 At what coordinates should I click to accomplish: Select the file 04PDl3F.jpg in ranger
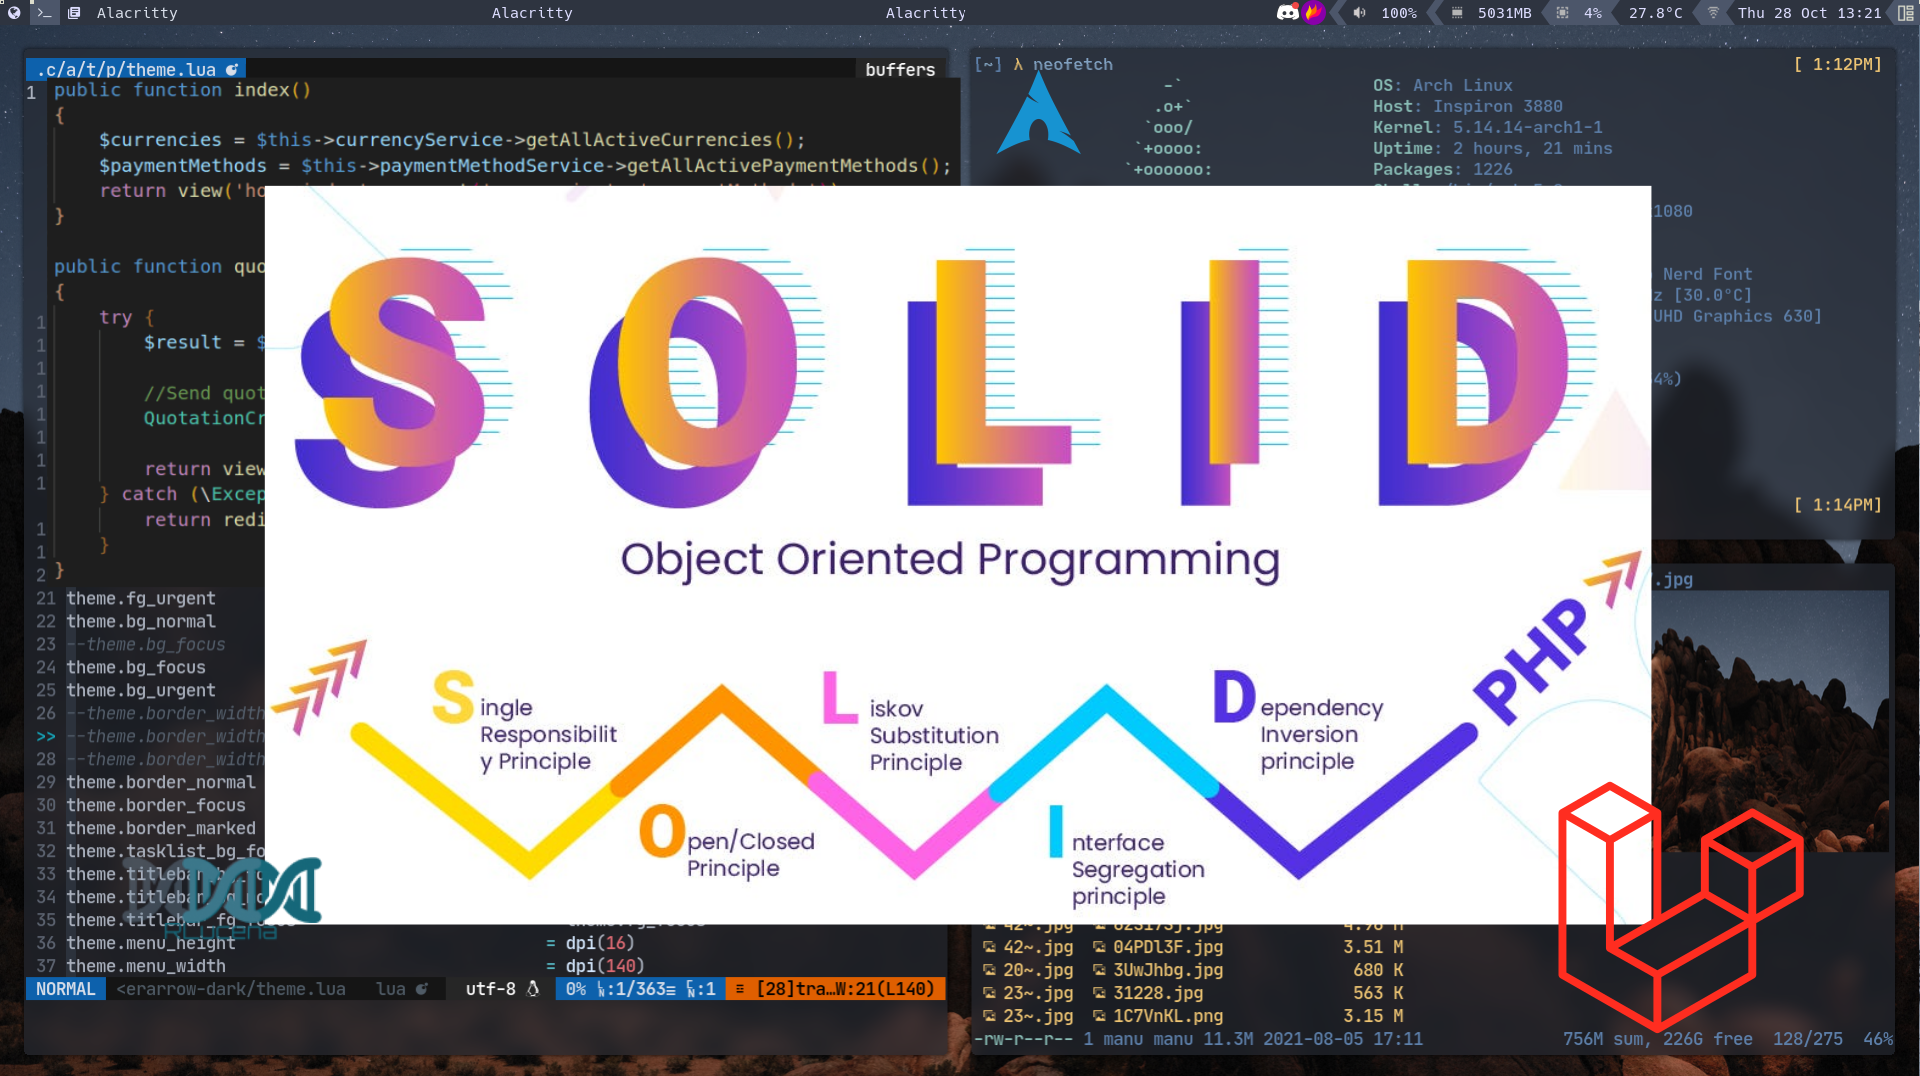[x=1168, y=947]
